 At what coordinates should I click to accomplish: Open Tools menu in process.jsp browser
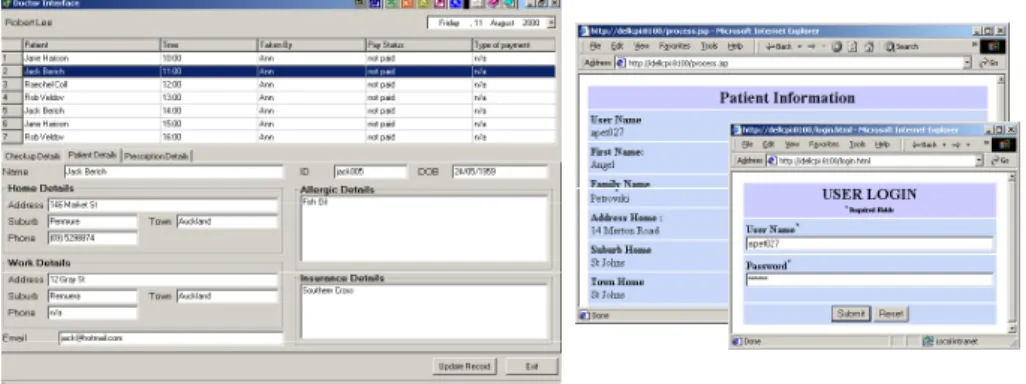coord(709,46)
